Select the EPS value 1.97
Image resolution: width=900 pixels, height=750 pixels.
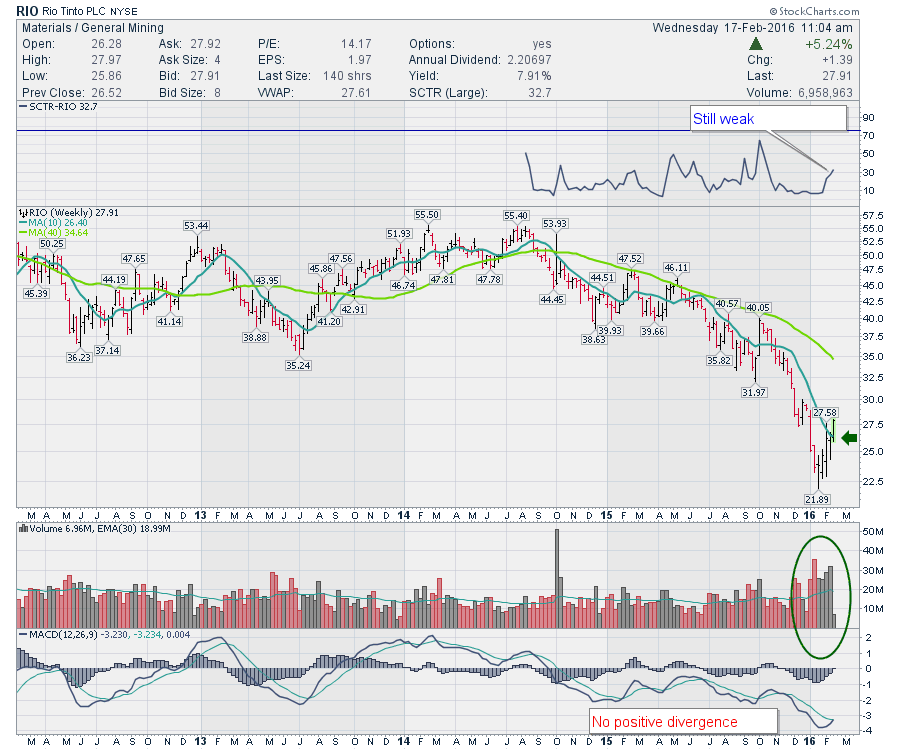click(x=359, y=60)
